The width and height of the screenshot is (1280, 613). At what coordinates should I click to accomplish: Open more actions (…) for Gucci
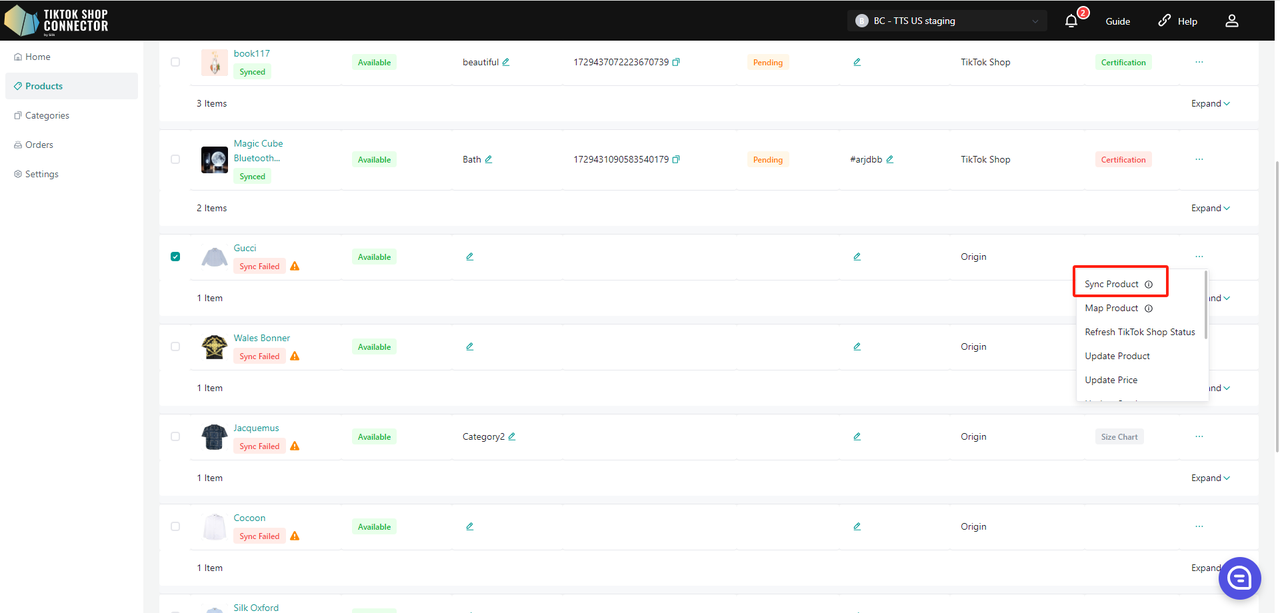tap(1199, 257)
